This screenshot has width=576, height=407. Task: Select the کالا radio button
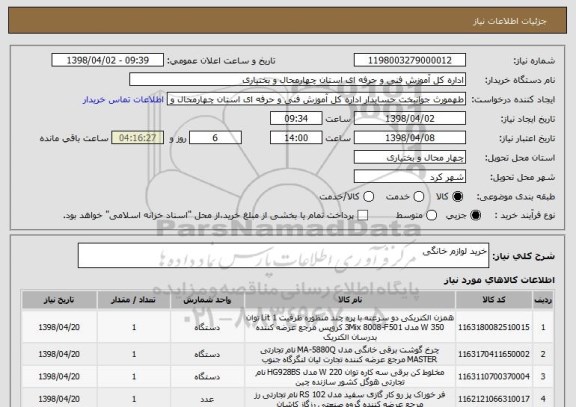(457, 197)
